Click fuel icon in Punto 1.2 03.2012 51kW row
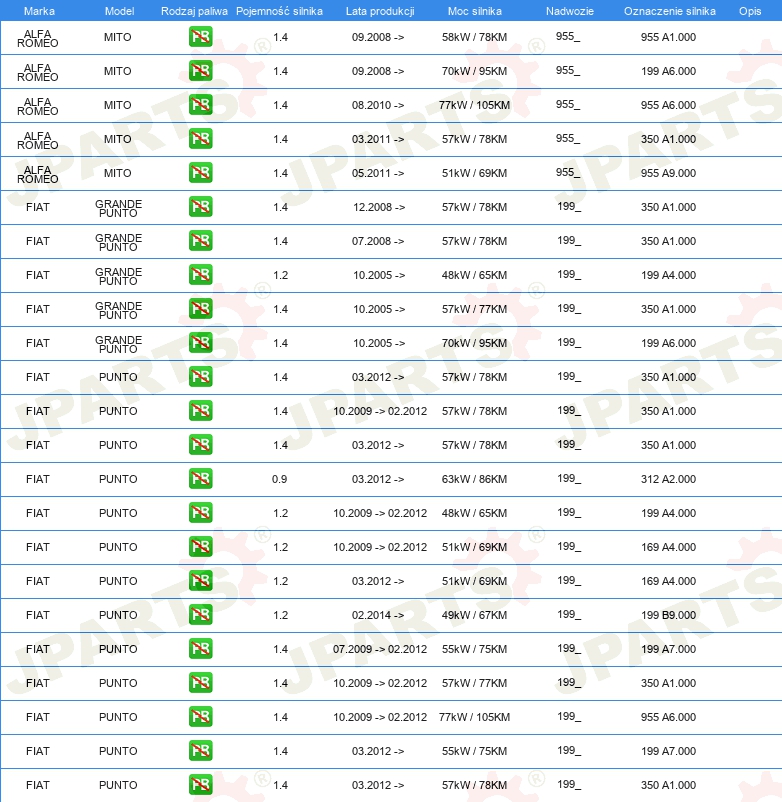 point(200,581)
